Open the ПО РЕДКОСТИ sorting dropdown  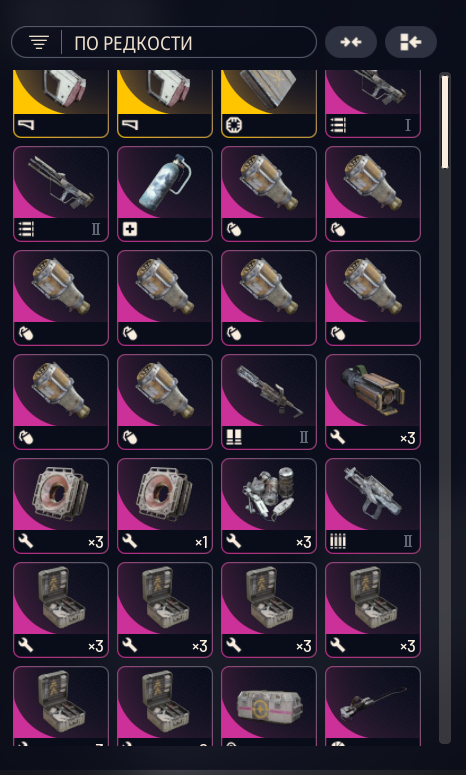[x=164, y=43]
